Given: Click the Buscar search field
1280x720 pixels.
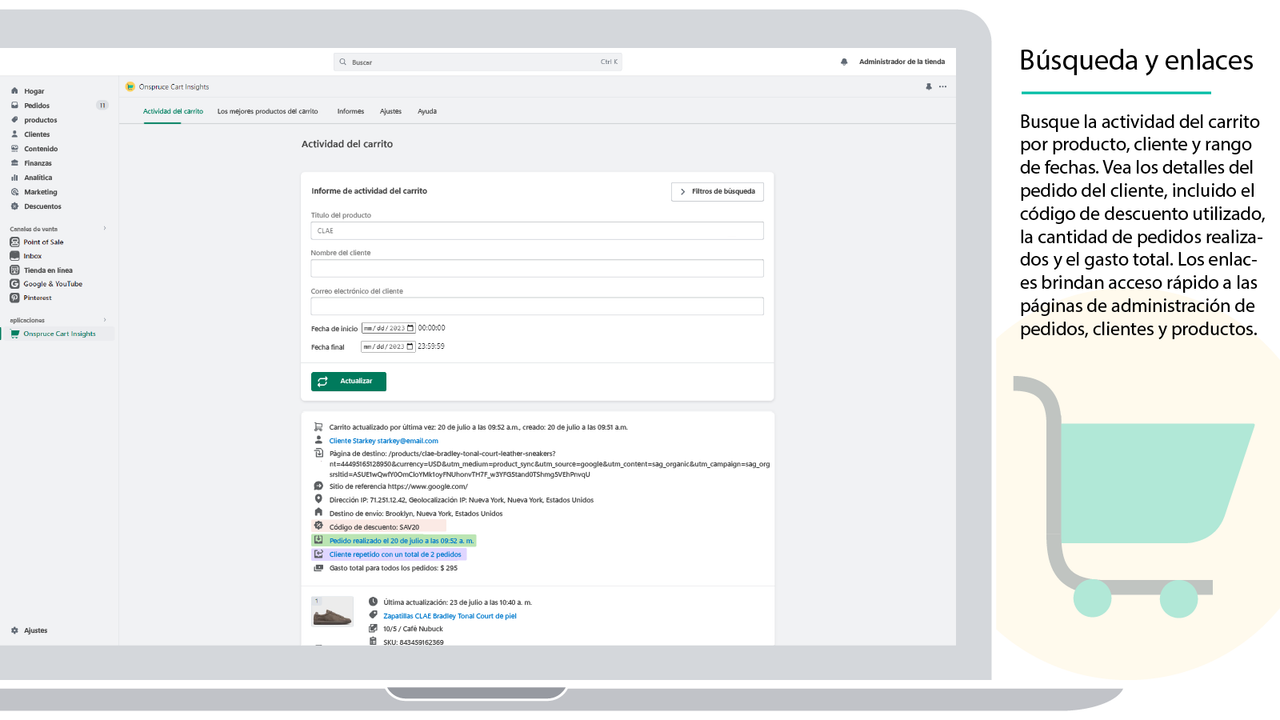Looking at the screenshot, I should [478, 62].
